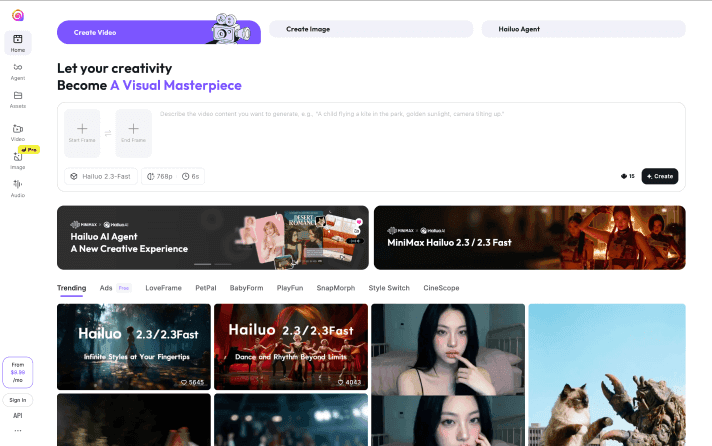
Task: Click the Create button
Action: pos(660,176)
